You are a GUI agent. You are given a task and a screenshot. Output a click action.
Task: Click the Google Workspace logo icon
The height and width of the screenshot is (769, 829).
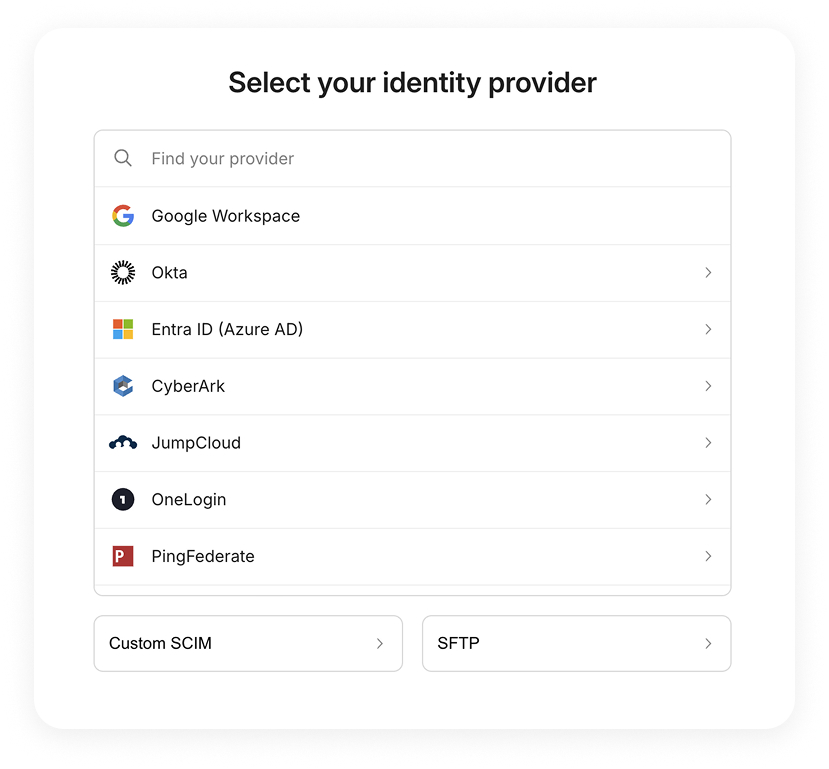(x=123, y=216)
